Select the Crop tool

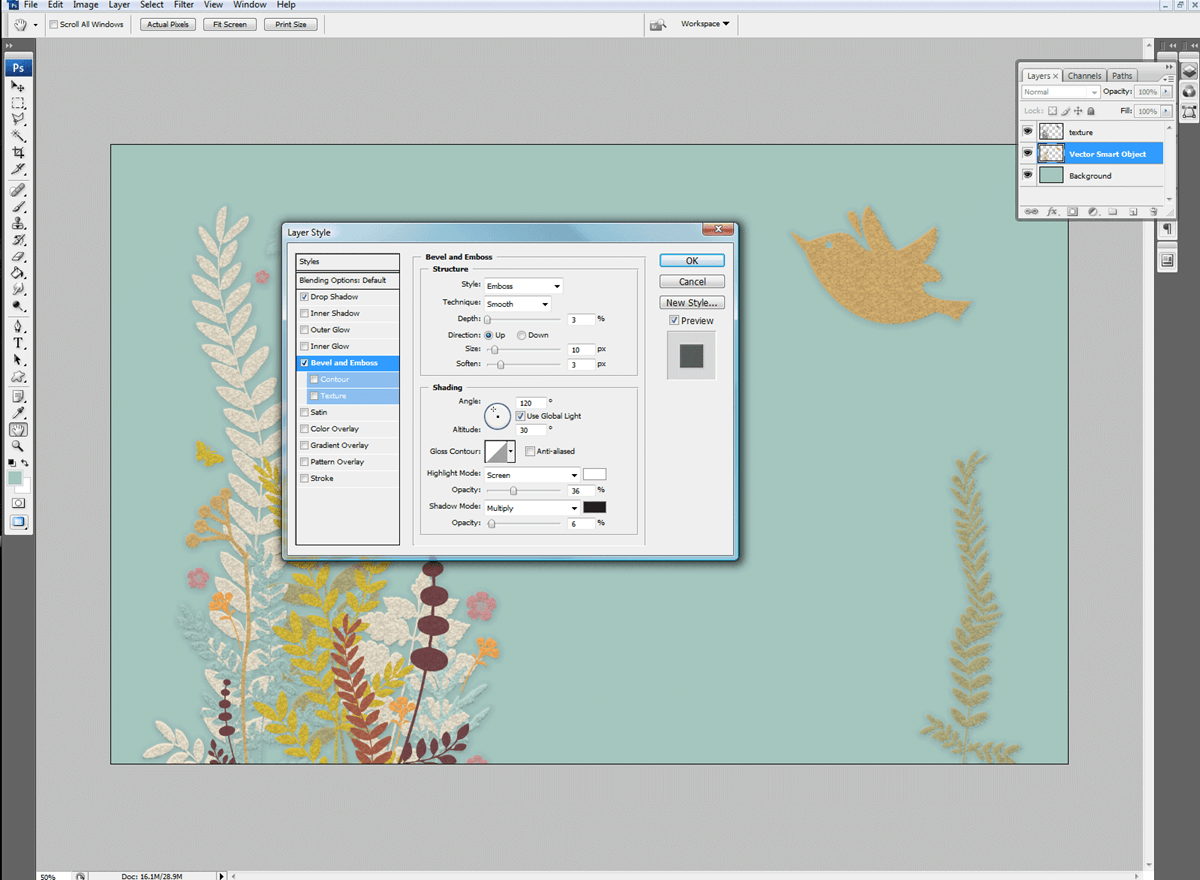[x=18, y=152]
